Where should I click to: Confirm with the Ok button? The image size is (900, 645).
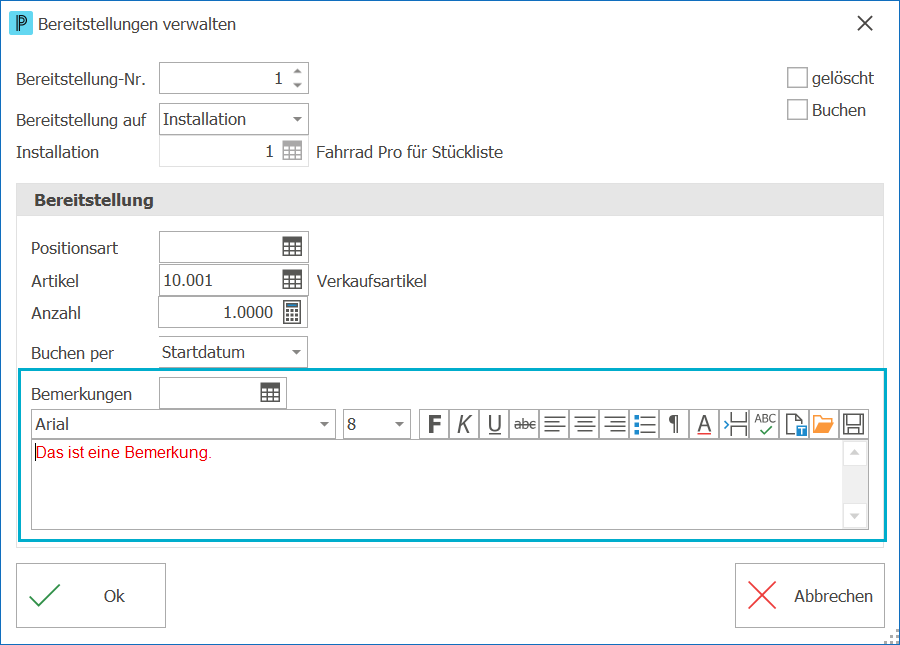coord(91,596)
